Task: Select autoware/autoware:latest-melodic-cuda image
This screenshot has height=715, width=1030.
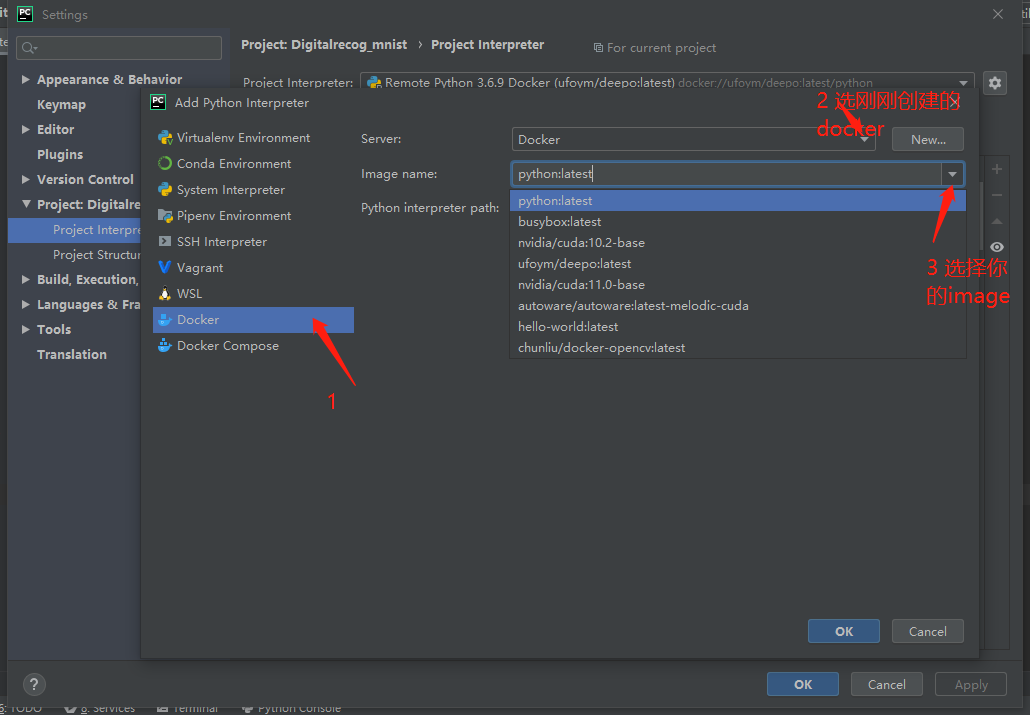Action: pyautogui.click(x=738, y=306)
